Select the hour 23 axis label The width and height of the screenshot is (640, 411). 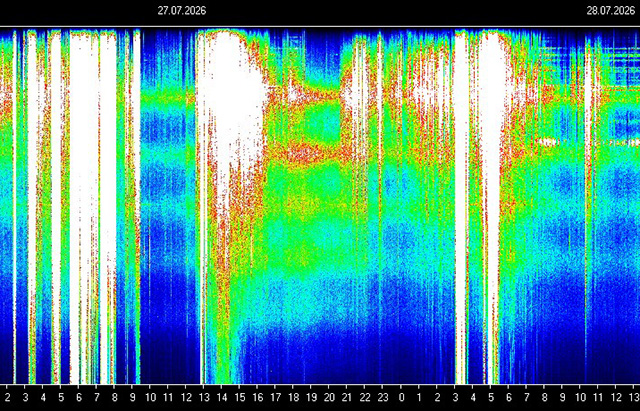coord(383,398)
